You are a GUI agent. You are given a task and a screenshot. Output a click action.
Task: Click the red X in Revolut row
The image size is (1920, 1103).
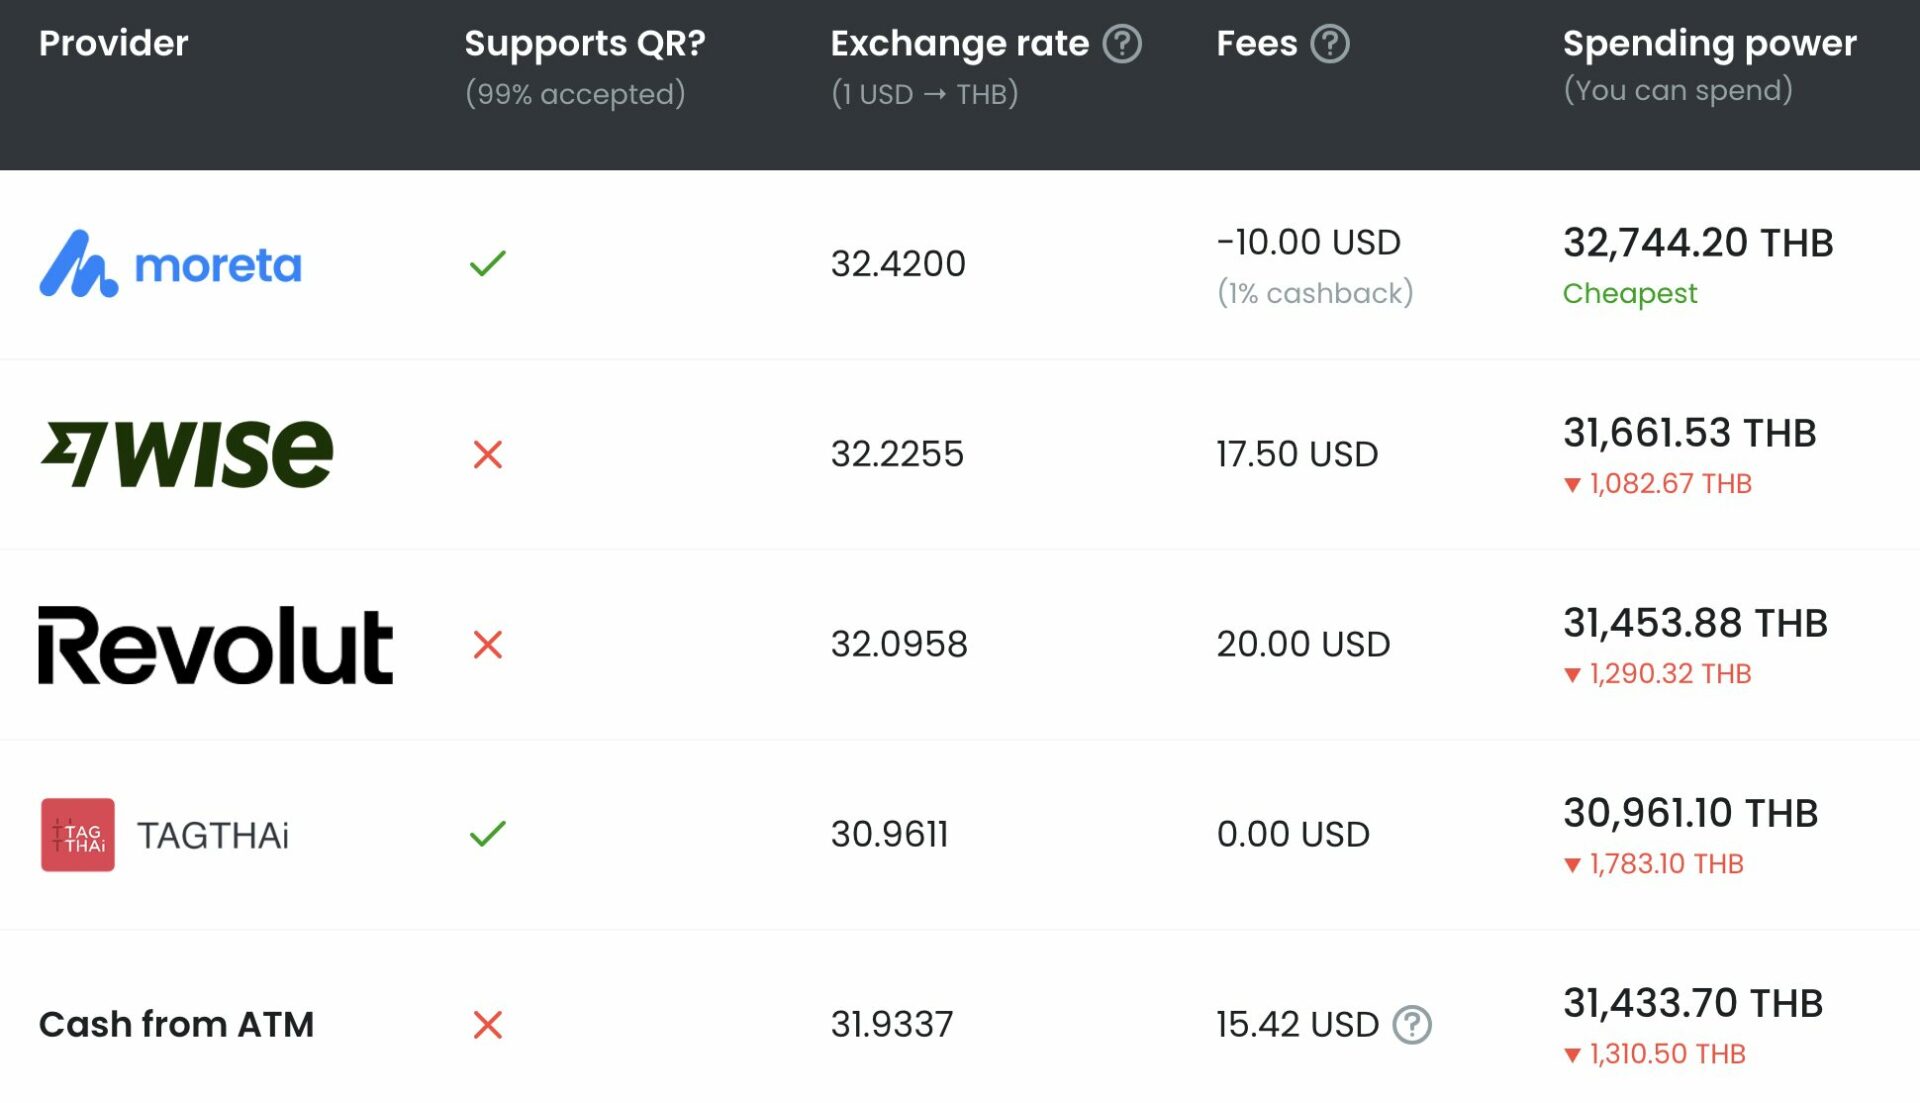pos(488,645)
